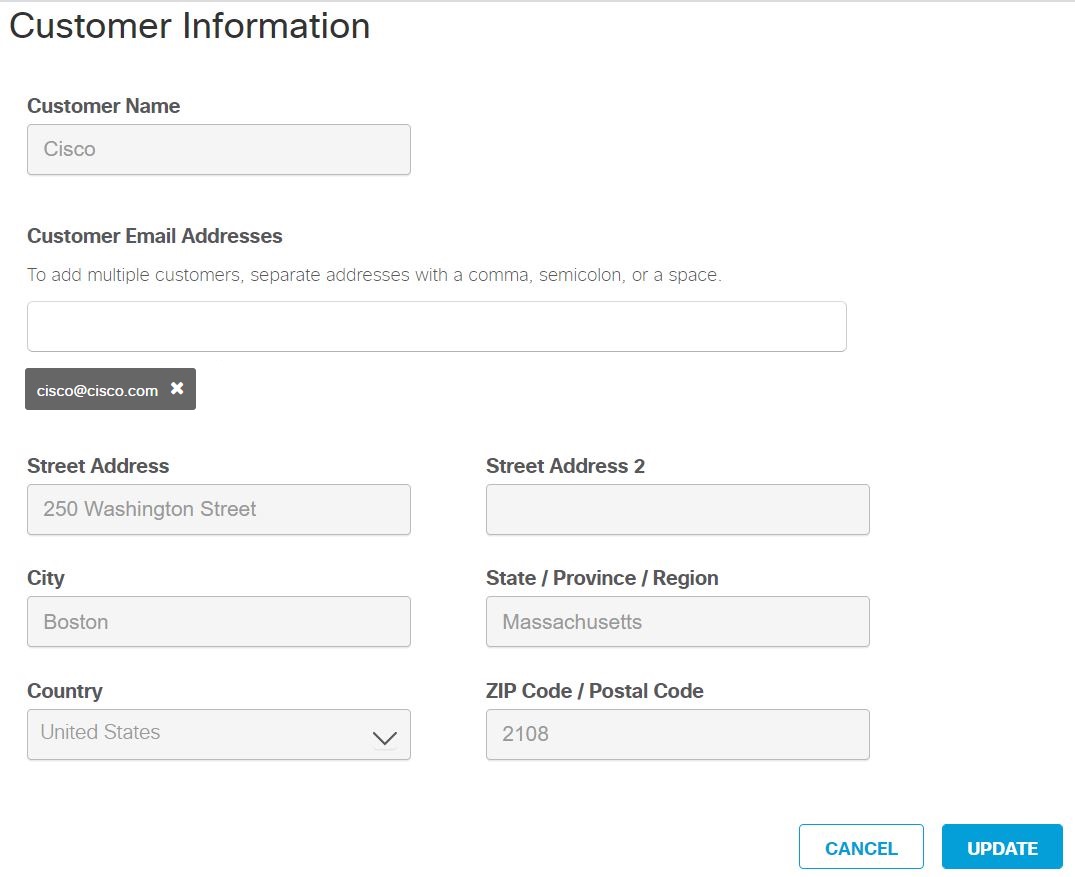The width and height of the screenshot is (1075, 877).
Task: Click into the Street Address 2 field
Action: (677, 509)
